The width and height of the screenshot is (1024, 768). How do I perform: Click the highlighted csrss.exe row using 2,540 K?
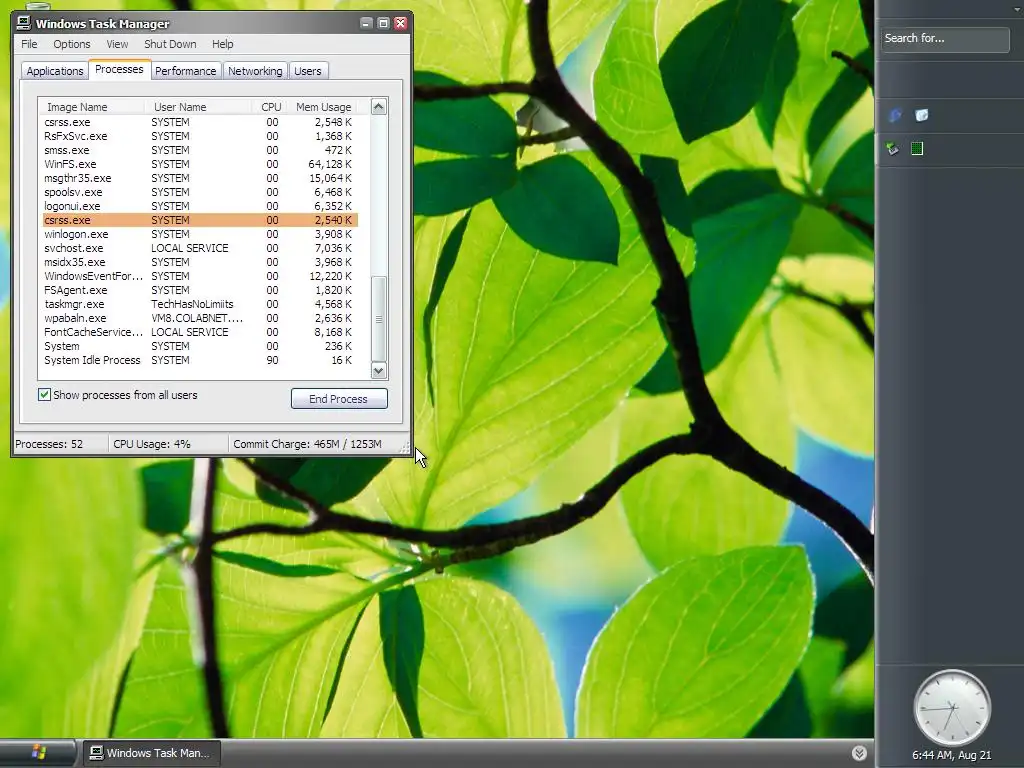point(200,220)
